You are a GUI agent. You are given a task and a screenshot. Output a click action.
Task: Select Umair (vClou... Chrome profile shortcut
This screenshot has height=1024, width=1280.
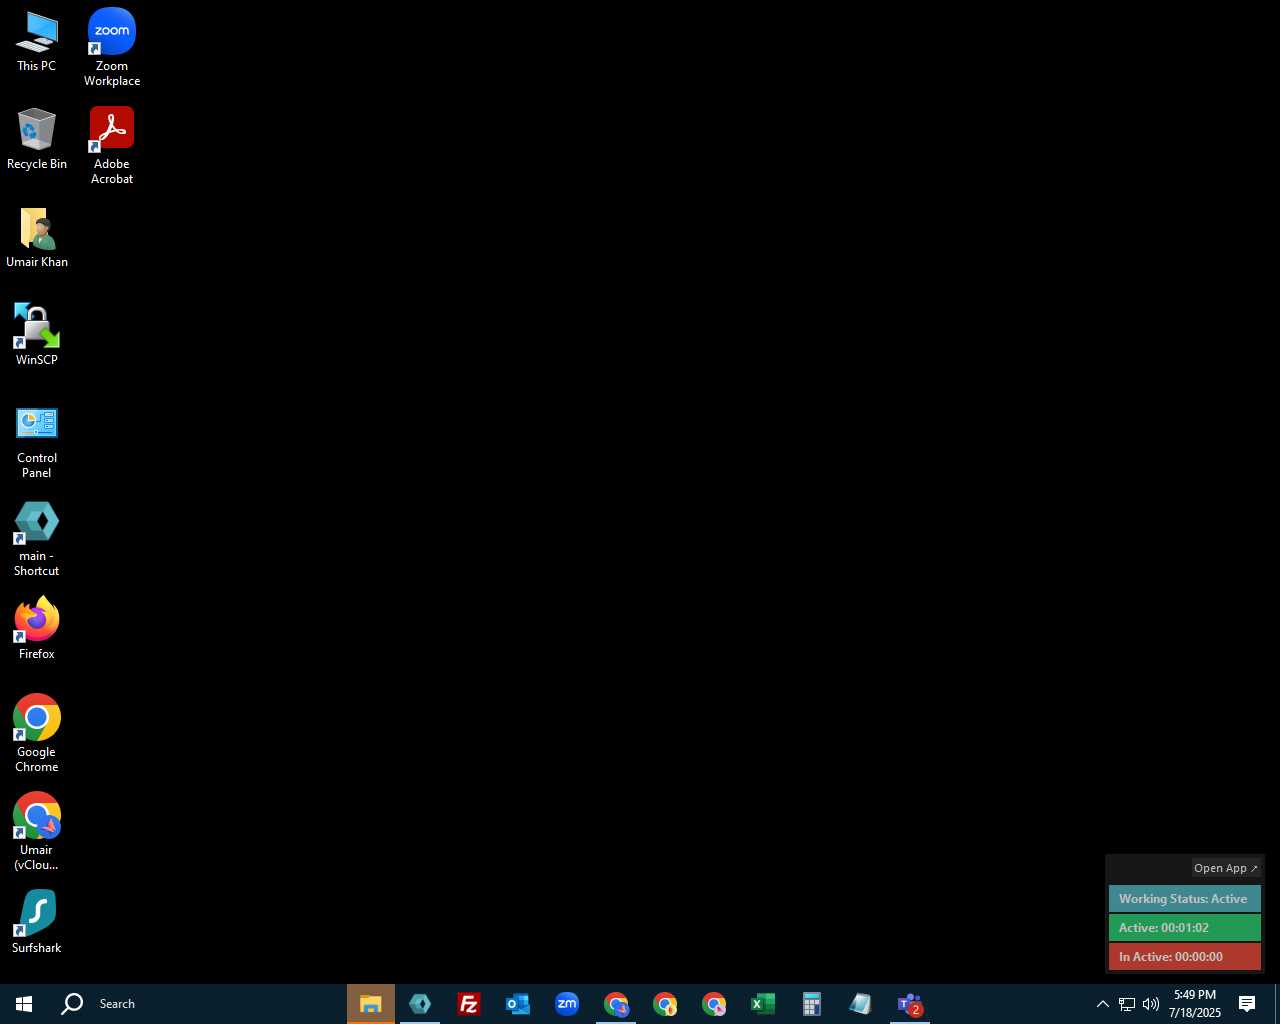point(37,832)
